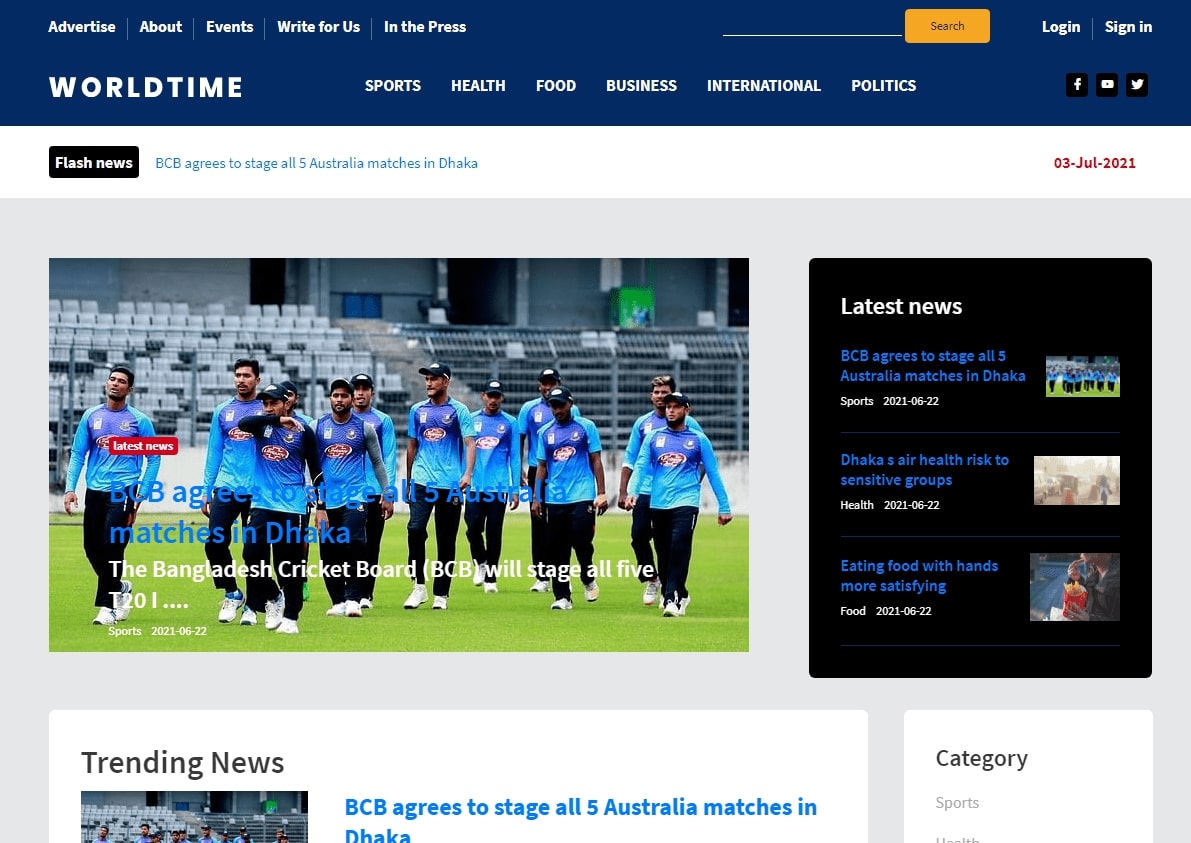
Task: Click inside the search input field
Action: [812, 28]
